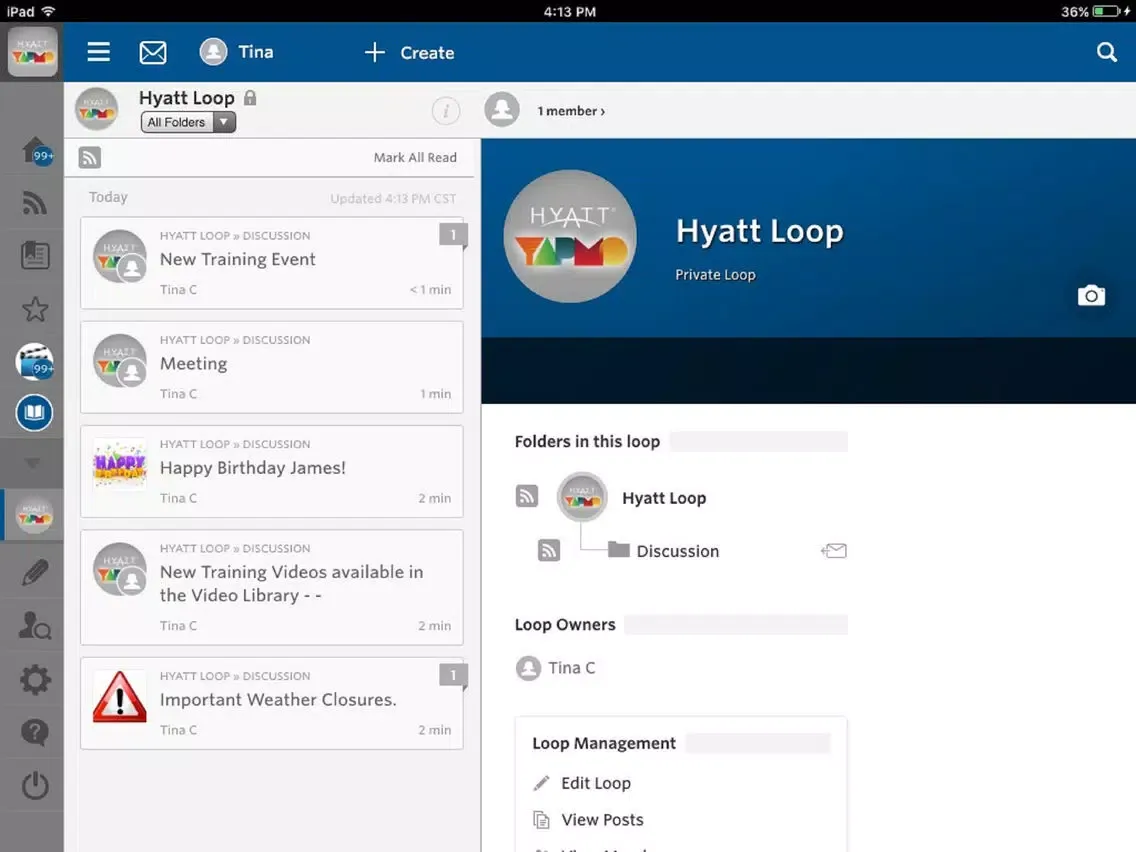1136x852 pixels.
Task: Open the video clapperboard icon in sidebar
Action: click(35, 361)
